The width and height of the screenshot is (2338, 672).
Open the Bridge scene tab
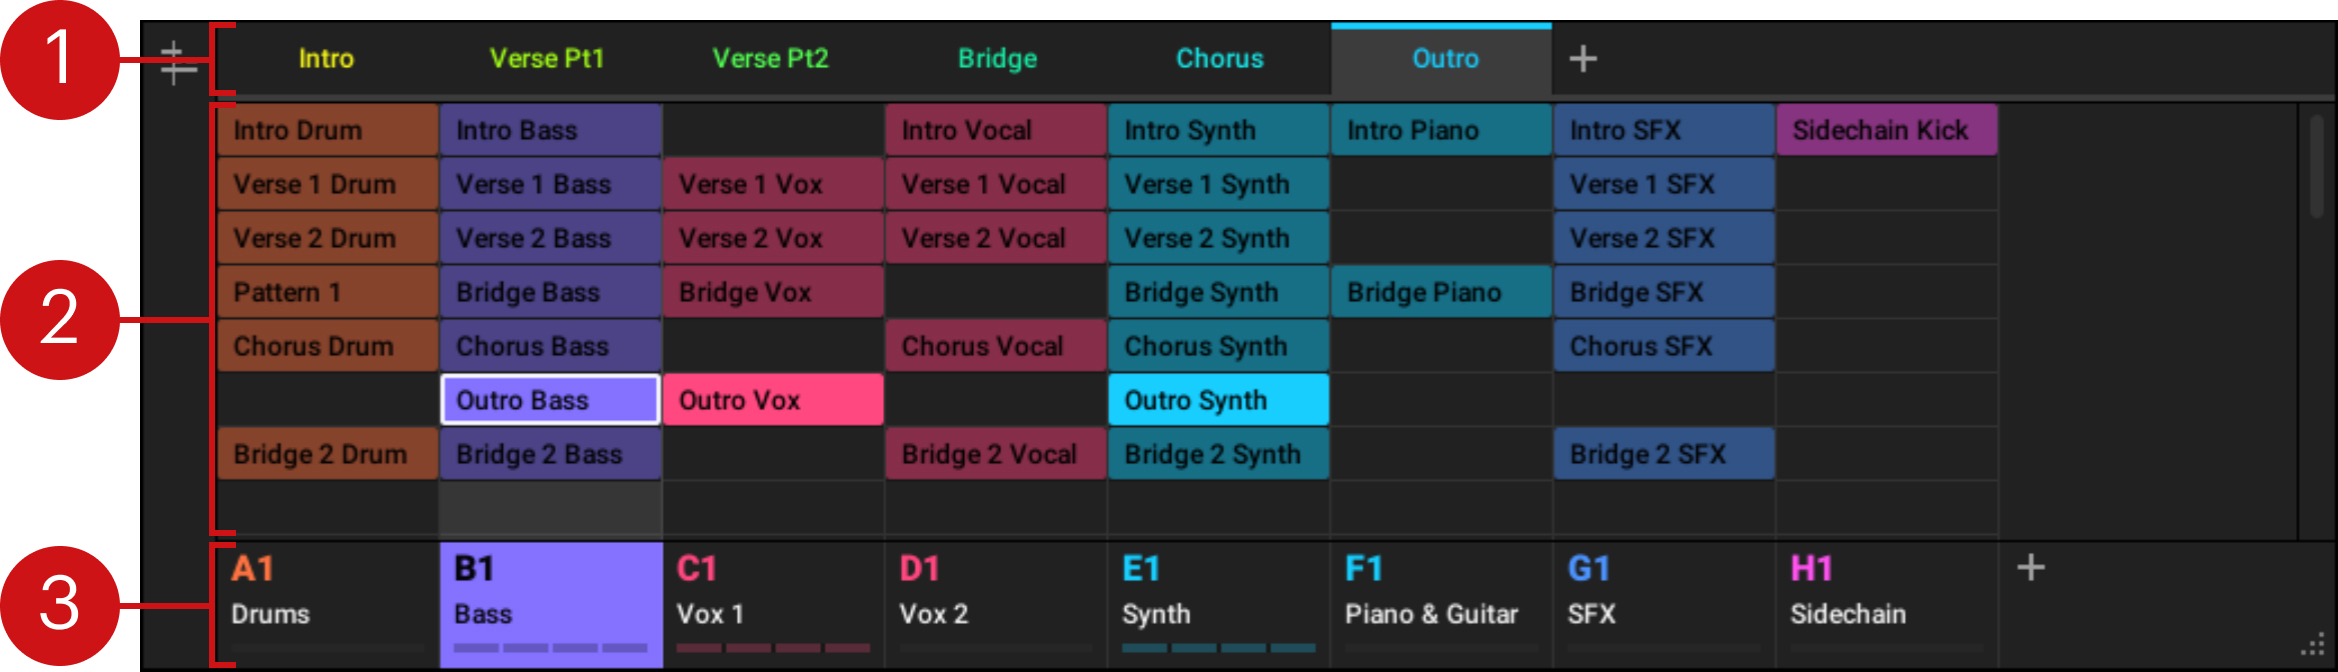tap(997, 59)
